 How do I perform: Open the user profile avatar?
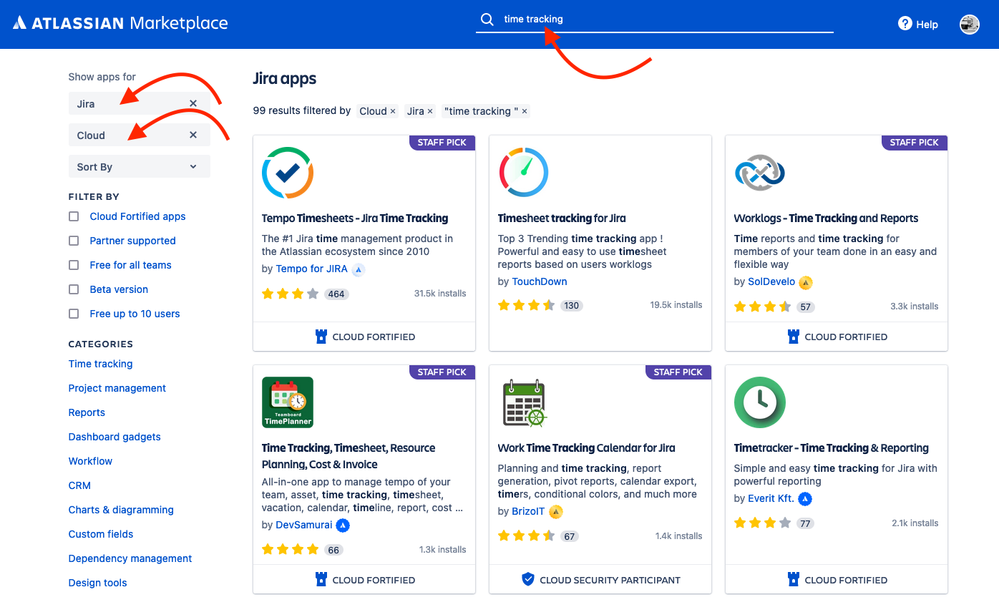pos(969,24)
